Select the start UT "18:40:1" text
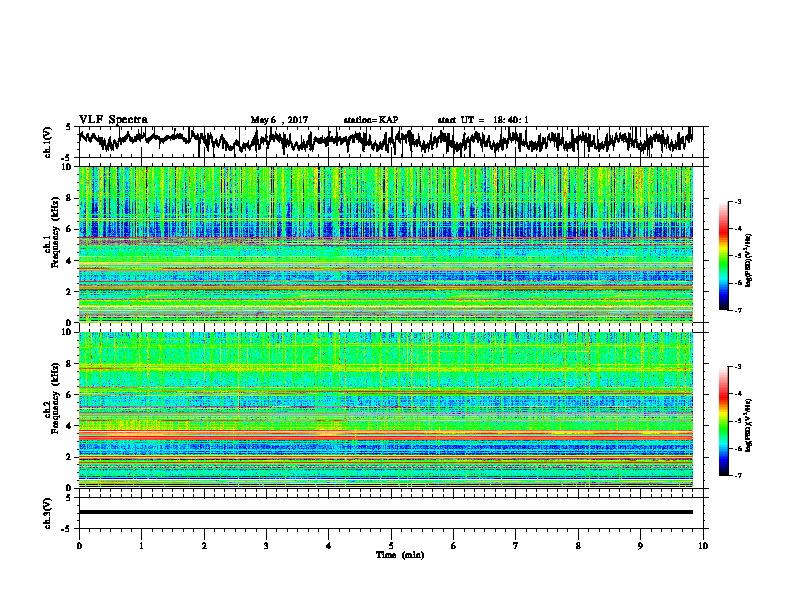792x612 pixels. [x=511, y=120]
